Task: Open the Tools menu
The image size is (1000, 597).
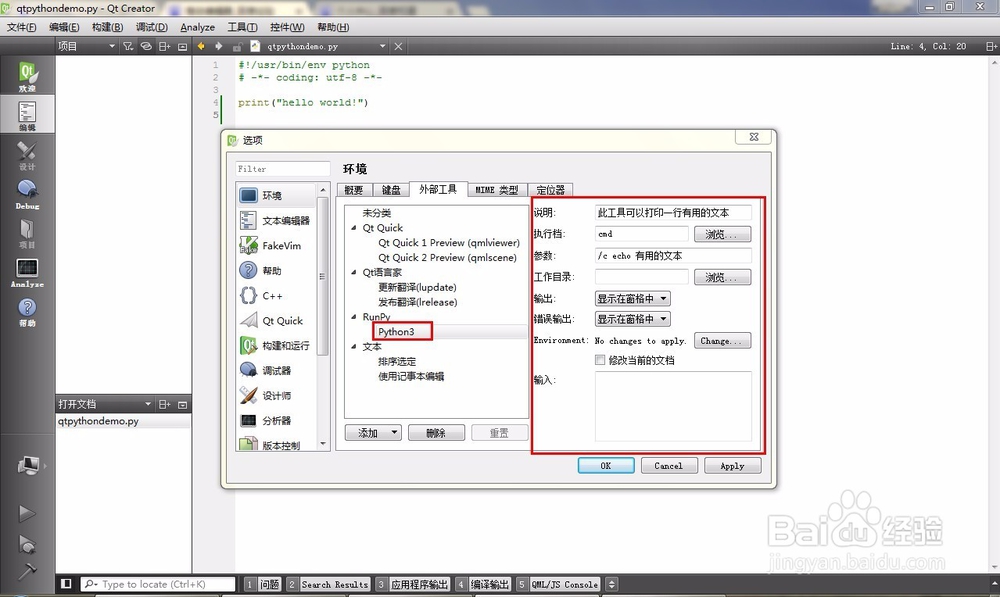Action: point(242,27)
